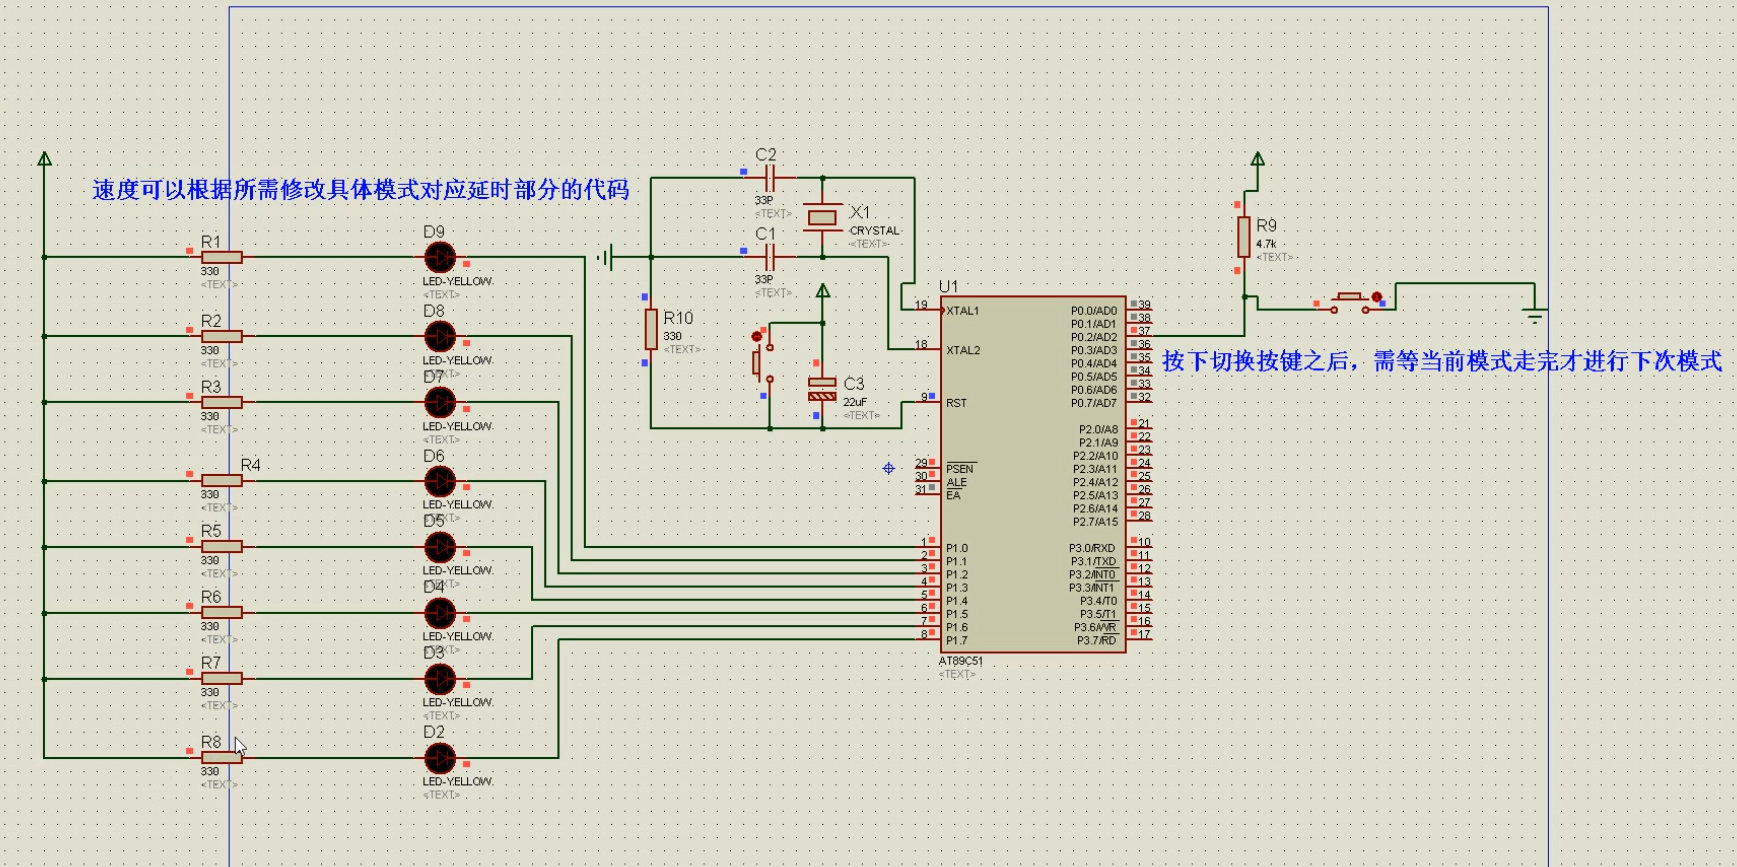Viewport: 1737px width, 867px height.
Task: Select resistor R5 body
Action: pyautogui.click(x=222, y=547)
